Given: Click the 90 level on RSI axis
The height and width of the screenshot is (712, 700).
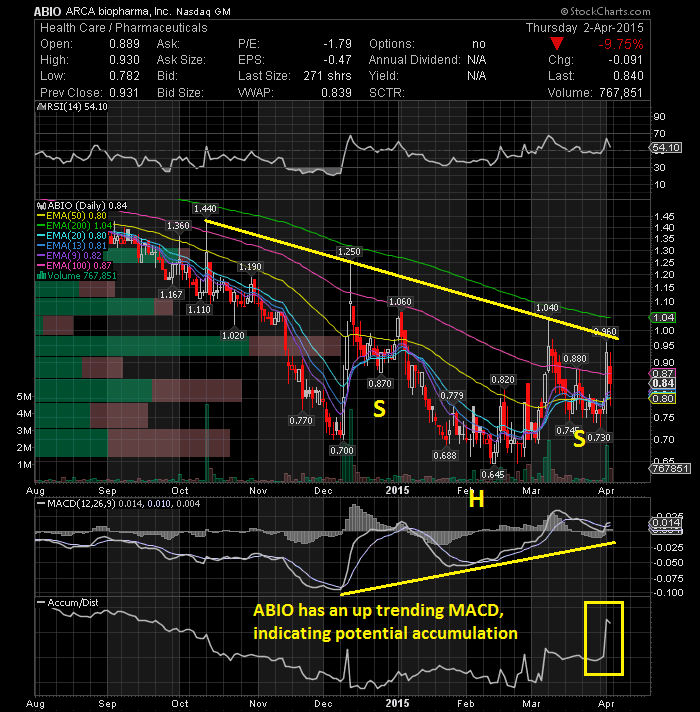Looking at the screenshot, I should coord(659,117).
